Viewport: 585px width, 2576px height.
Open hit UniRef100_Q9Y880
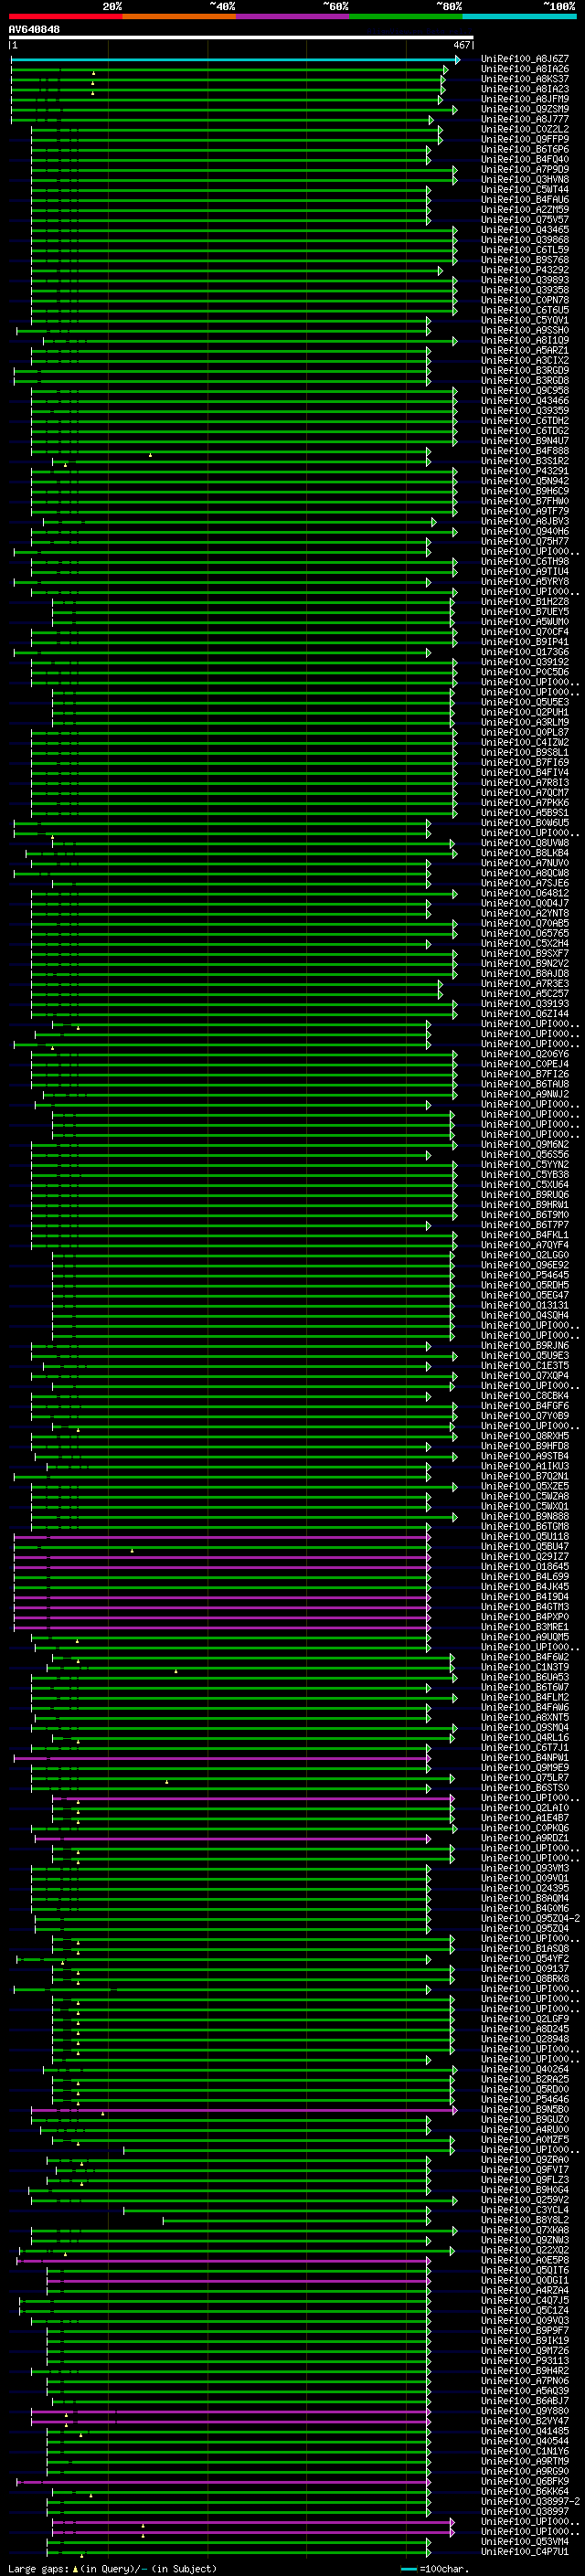525,2410
